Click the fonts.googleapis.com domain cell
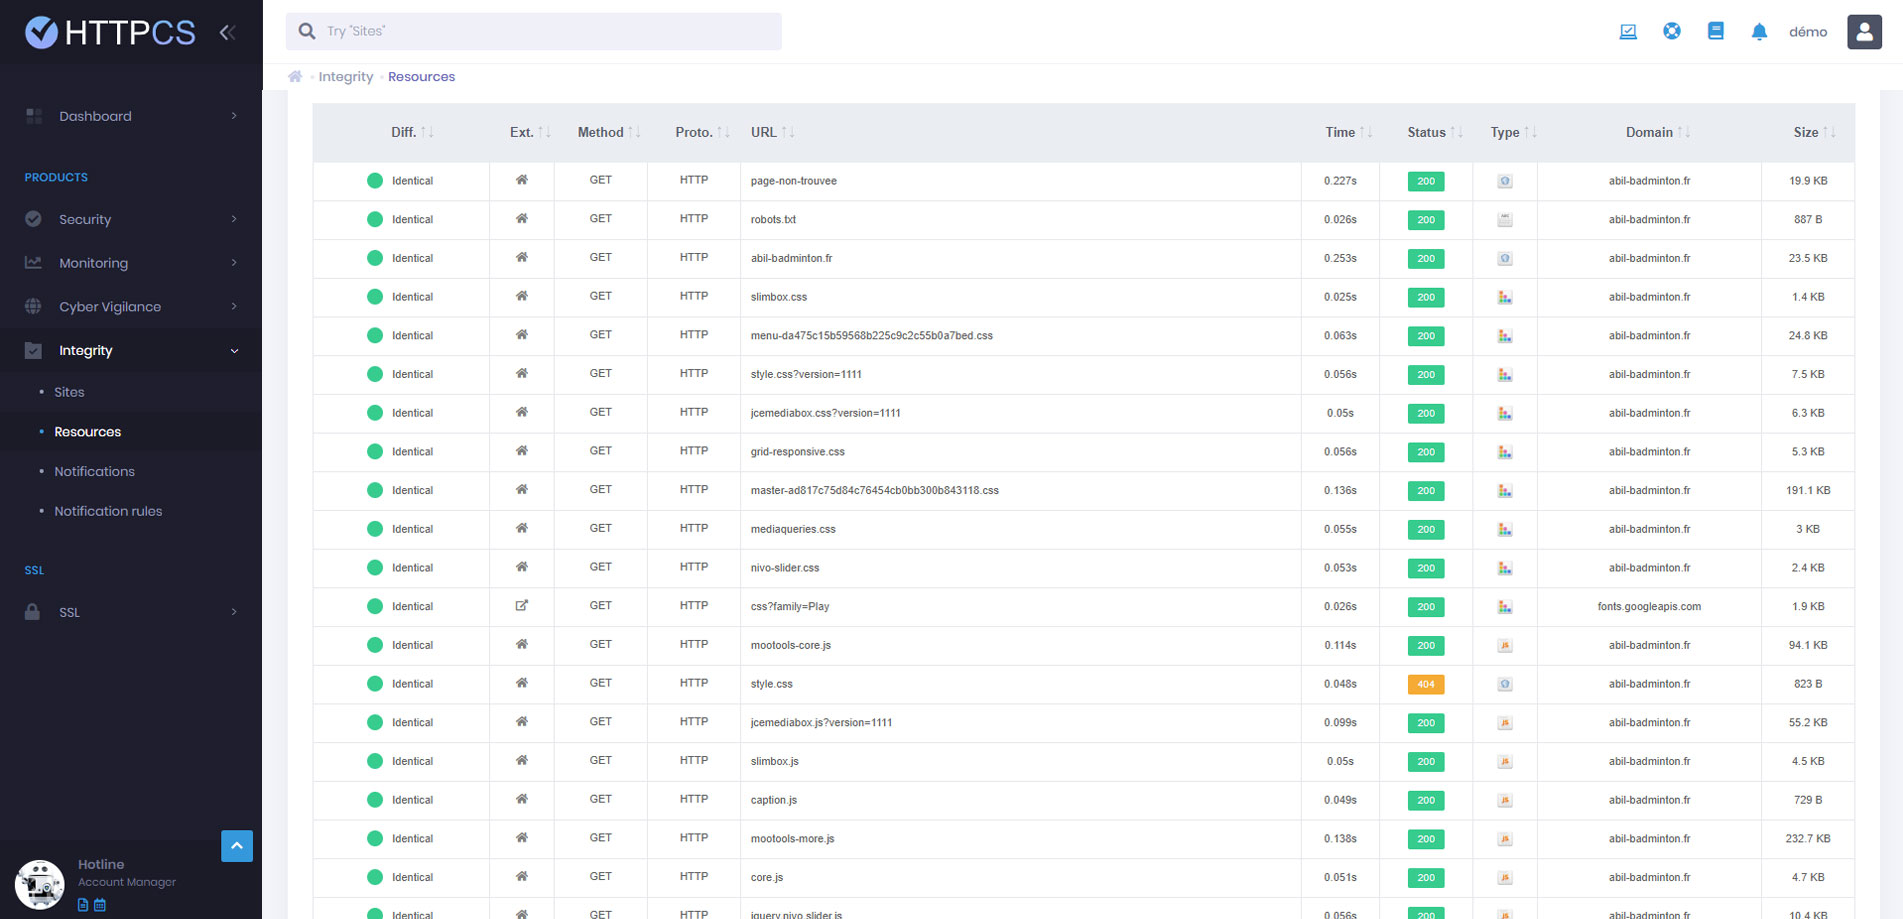 coord(1649,606)
